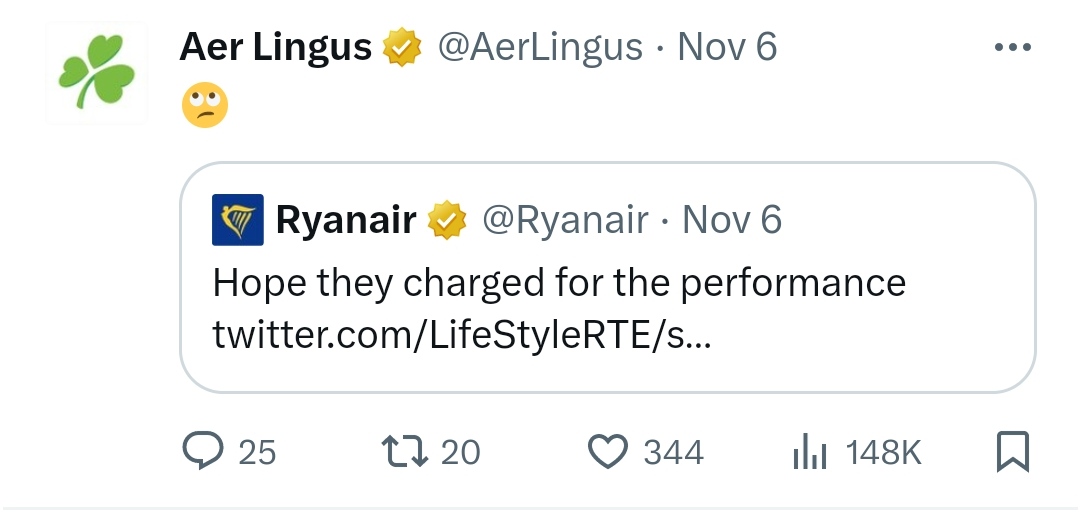Click Nov 6 date on quoted Ryanair tweet
The image size is (1080, 512).
(732, 220)
